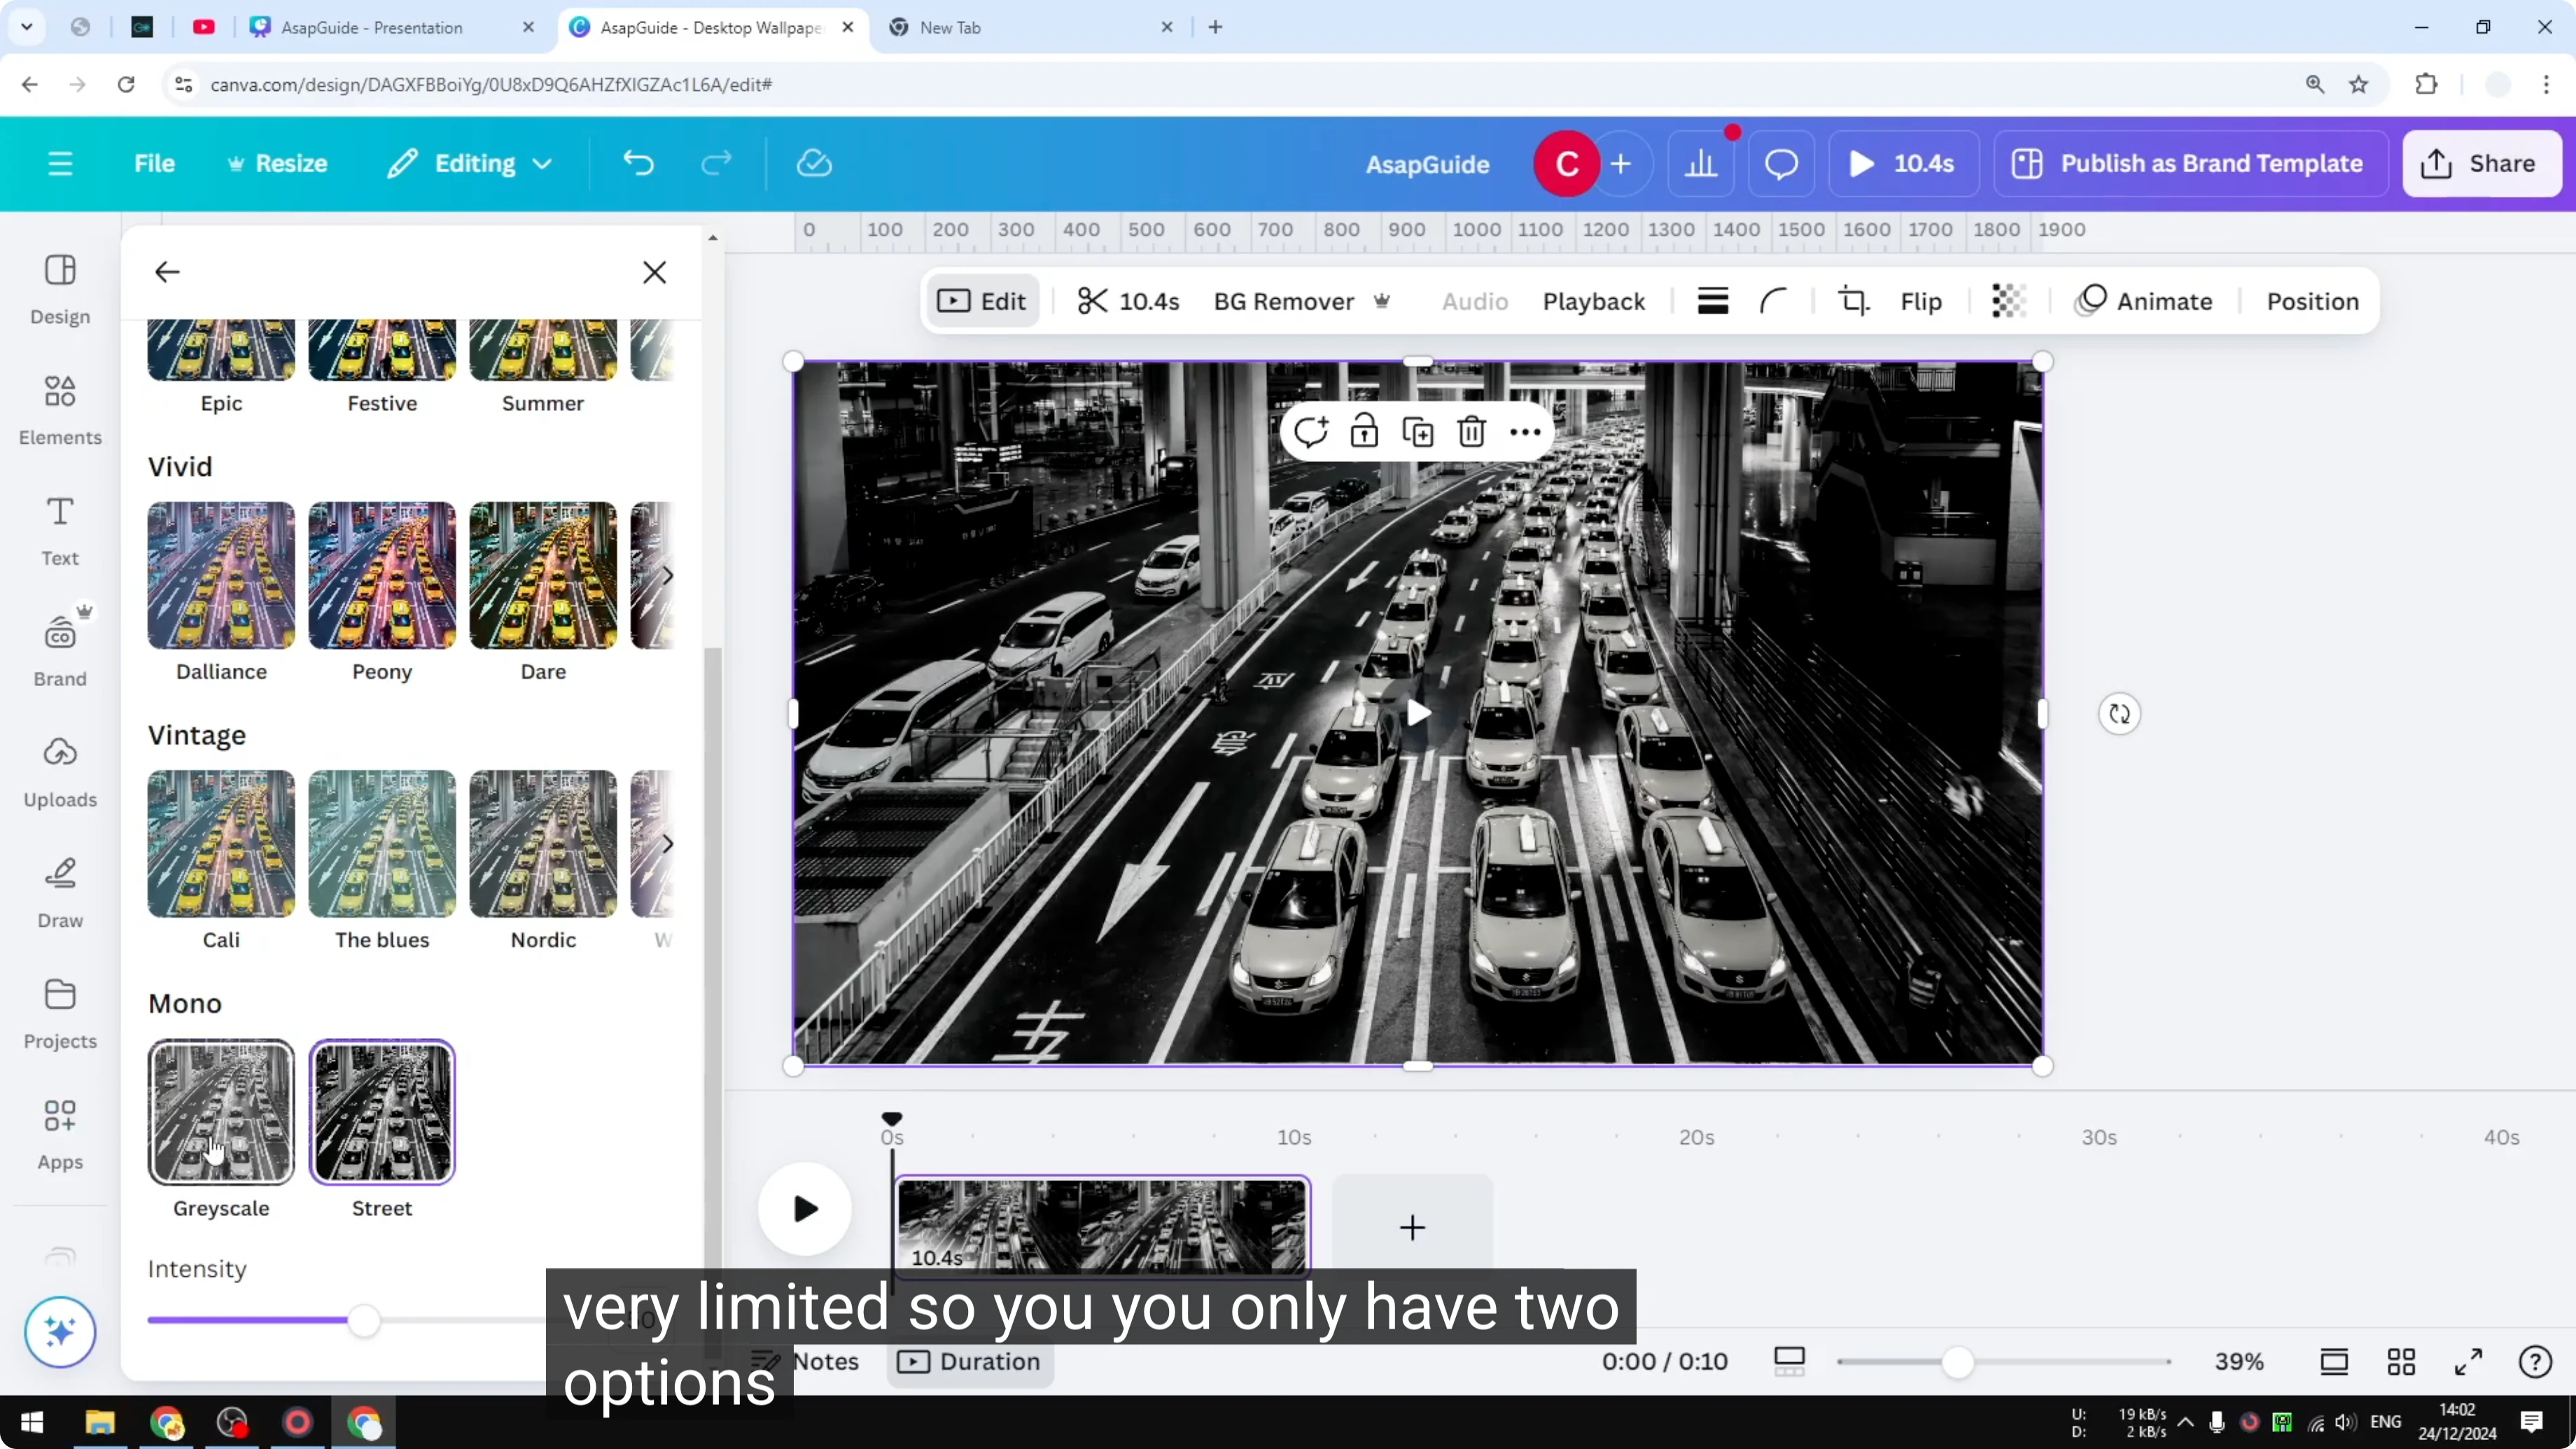Toggle fit-to-screen zoom

point(2334,1361)
